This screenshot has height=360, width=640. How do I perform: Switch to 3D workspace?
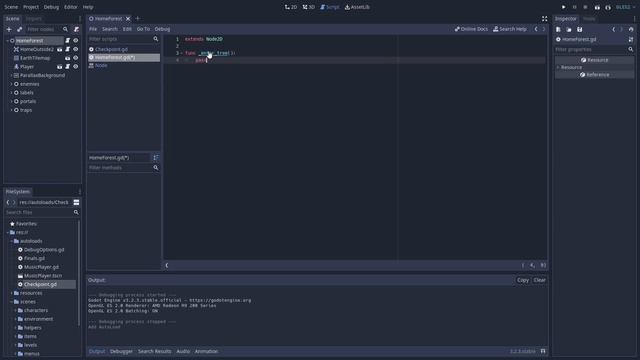click(x=309, y=7)
